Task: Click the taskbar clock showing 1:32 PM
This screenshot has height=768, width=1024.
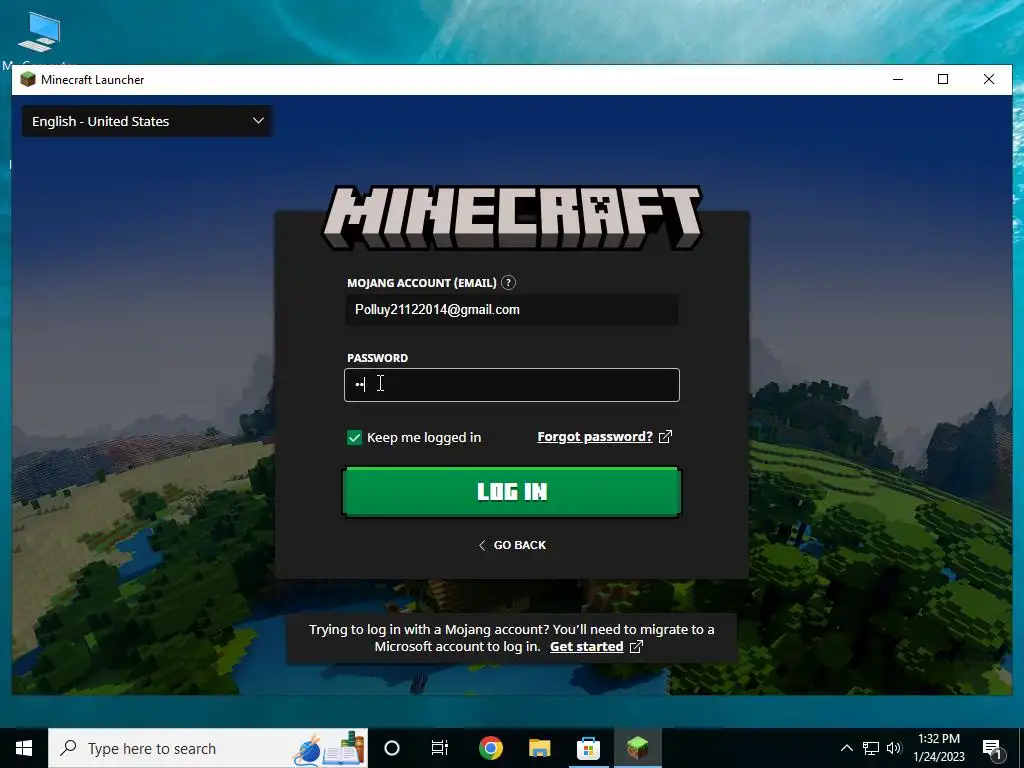Action: [x=938, y=748]
